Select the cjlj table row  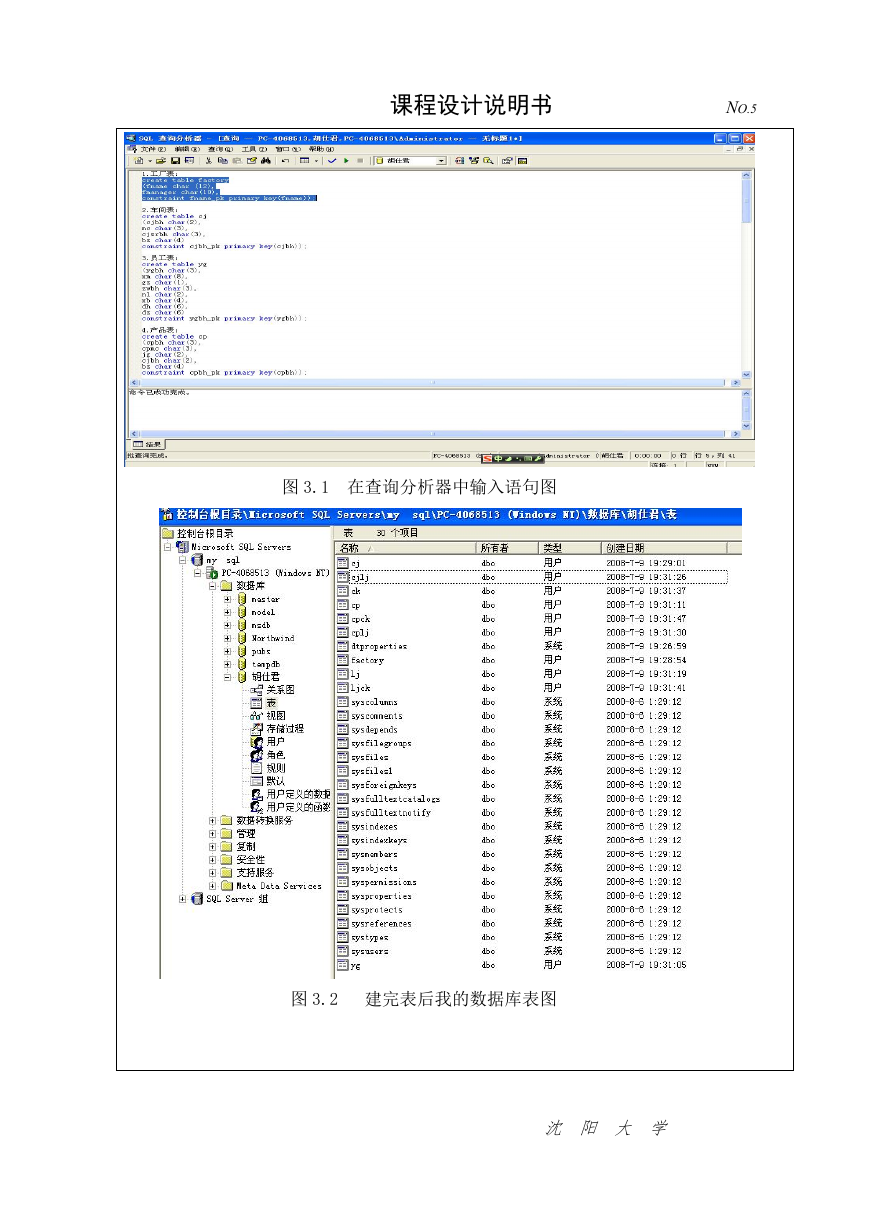pyautogui.click(x=532, y=577)
